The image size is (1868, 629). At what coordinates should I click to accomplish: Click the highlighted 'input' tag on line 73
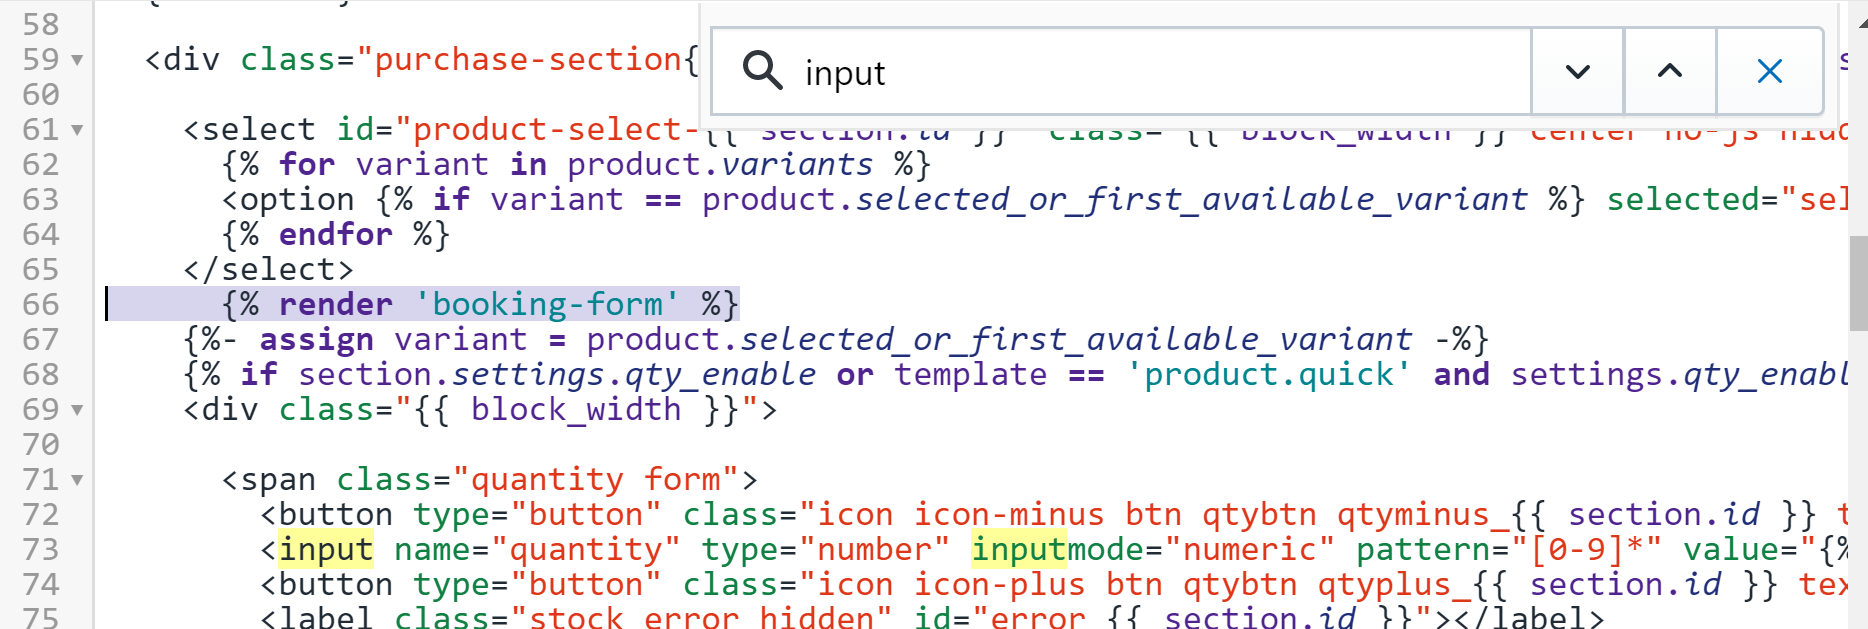point(326,549)
